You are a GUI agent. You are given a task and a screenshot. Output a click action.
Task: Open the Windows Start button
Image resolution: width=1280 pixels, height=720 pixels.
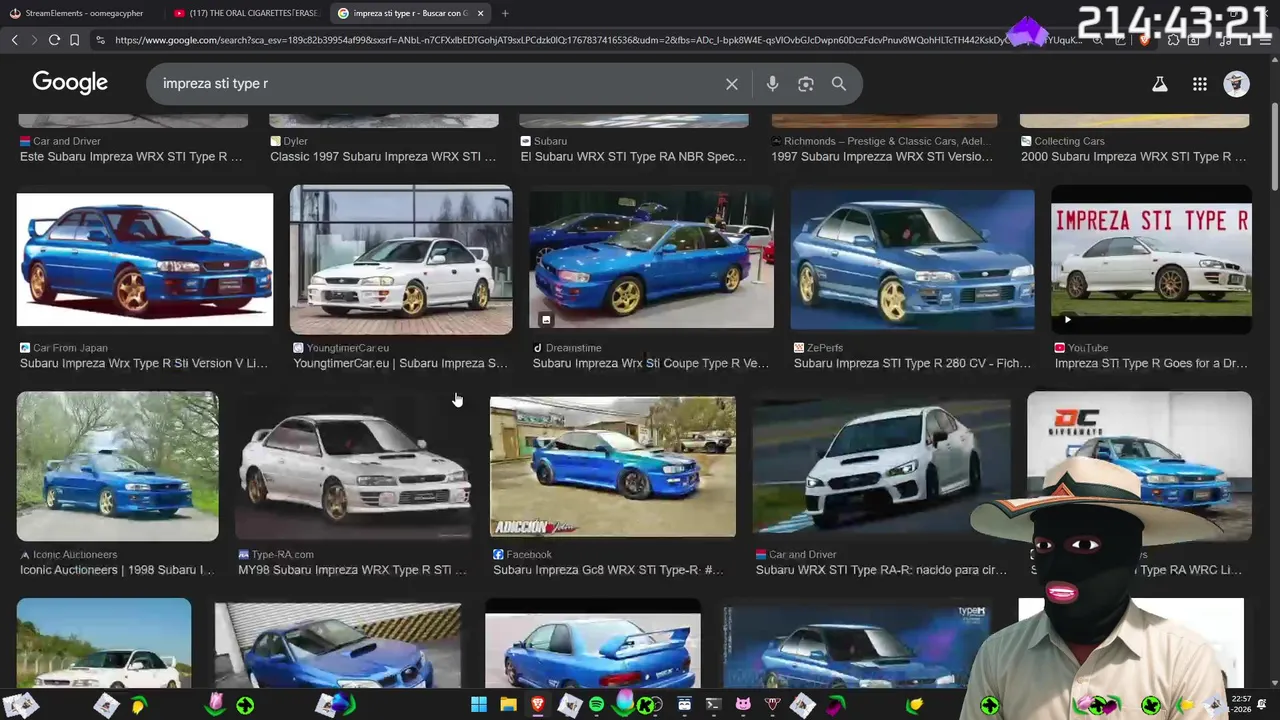[x=479, y=705]
